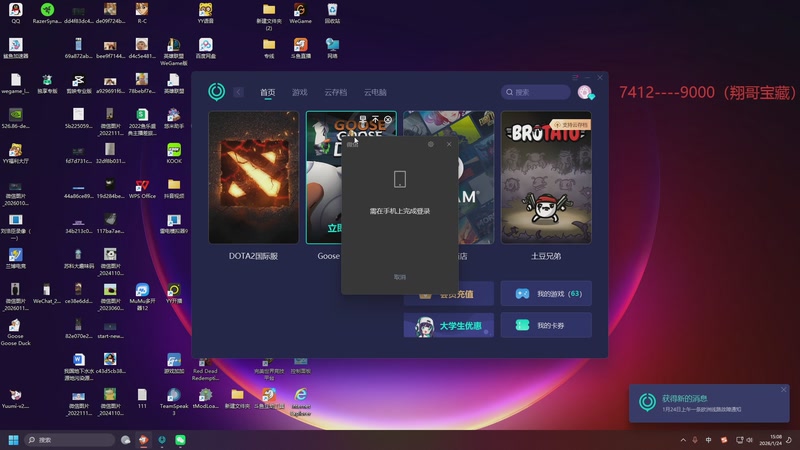
Task: Open the launcher menu lines icon
Action: (x=575, y=77)
